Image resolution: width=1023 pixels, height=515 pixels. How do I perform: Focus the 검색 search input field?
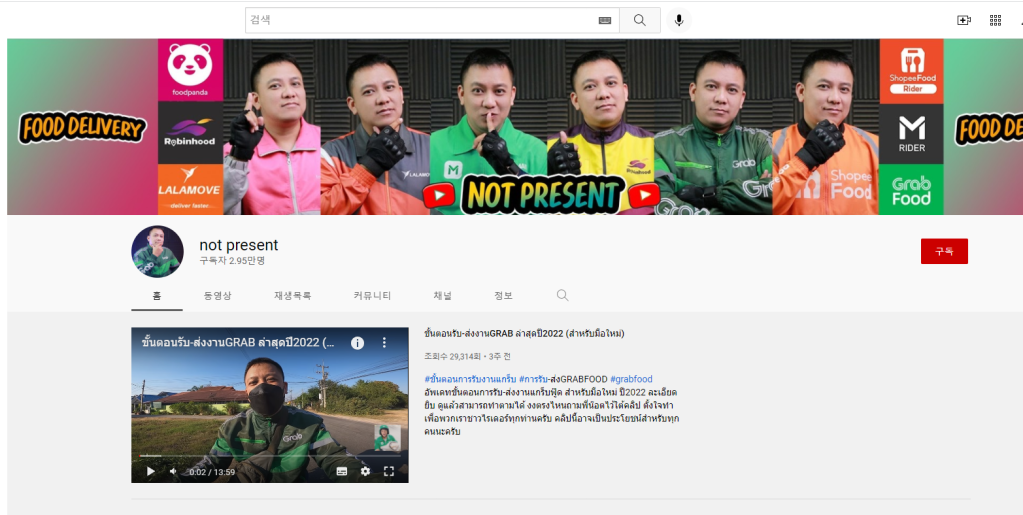point(420,20)
